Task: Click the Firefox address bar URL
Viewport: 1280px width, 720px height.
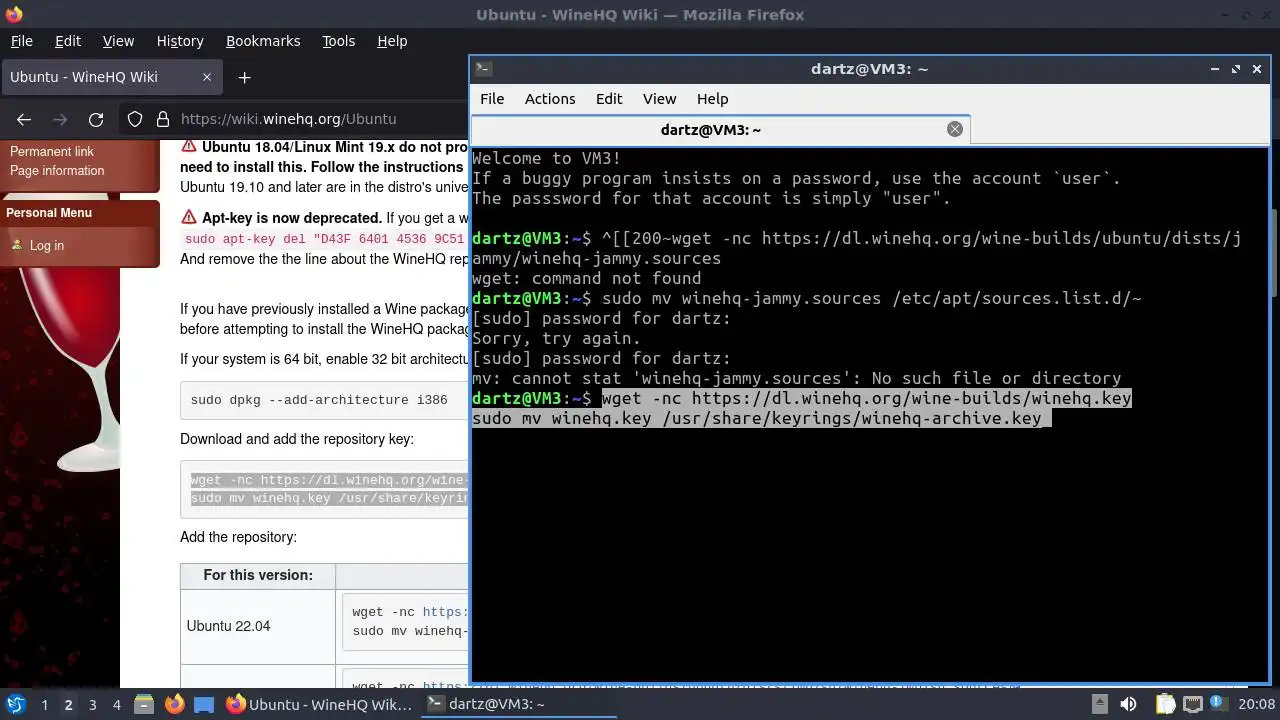Action: [288, 119]
